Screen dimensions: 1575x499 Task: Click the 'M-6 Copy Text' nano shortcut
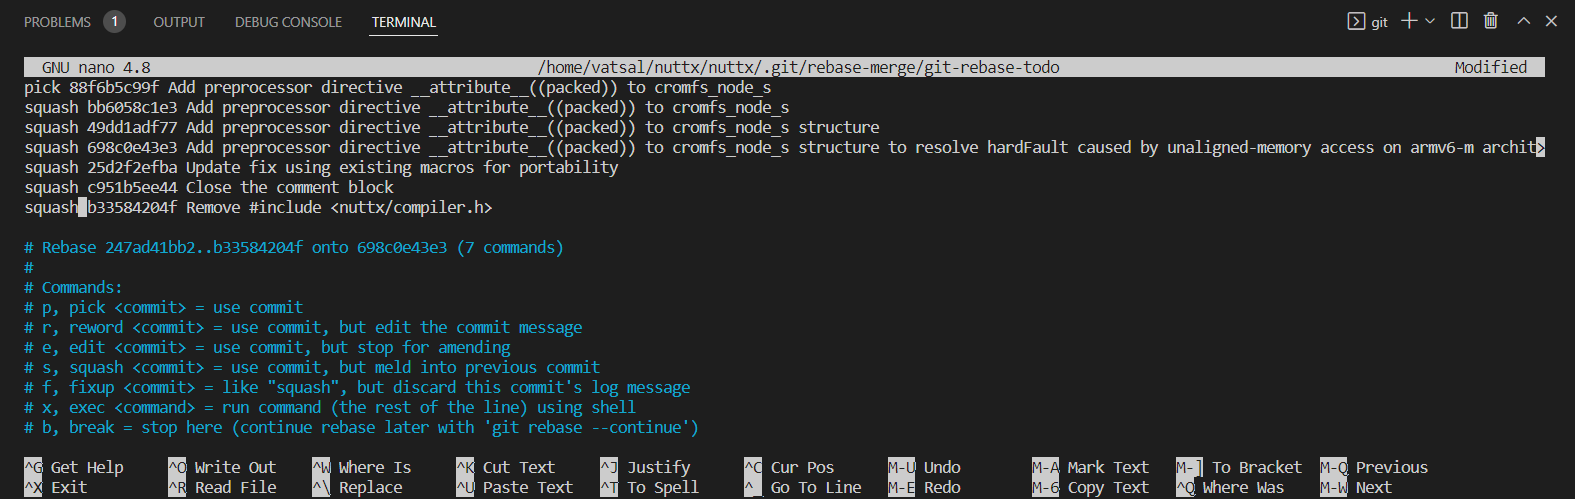[1091, 487]
